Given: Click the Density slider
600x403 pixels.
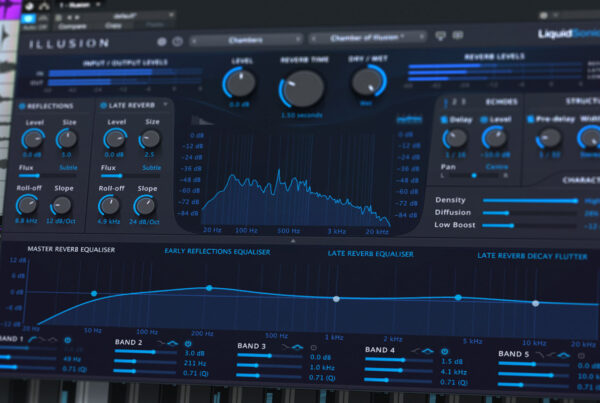Looking at the screenshot, I should click(530, 201).
